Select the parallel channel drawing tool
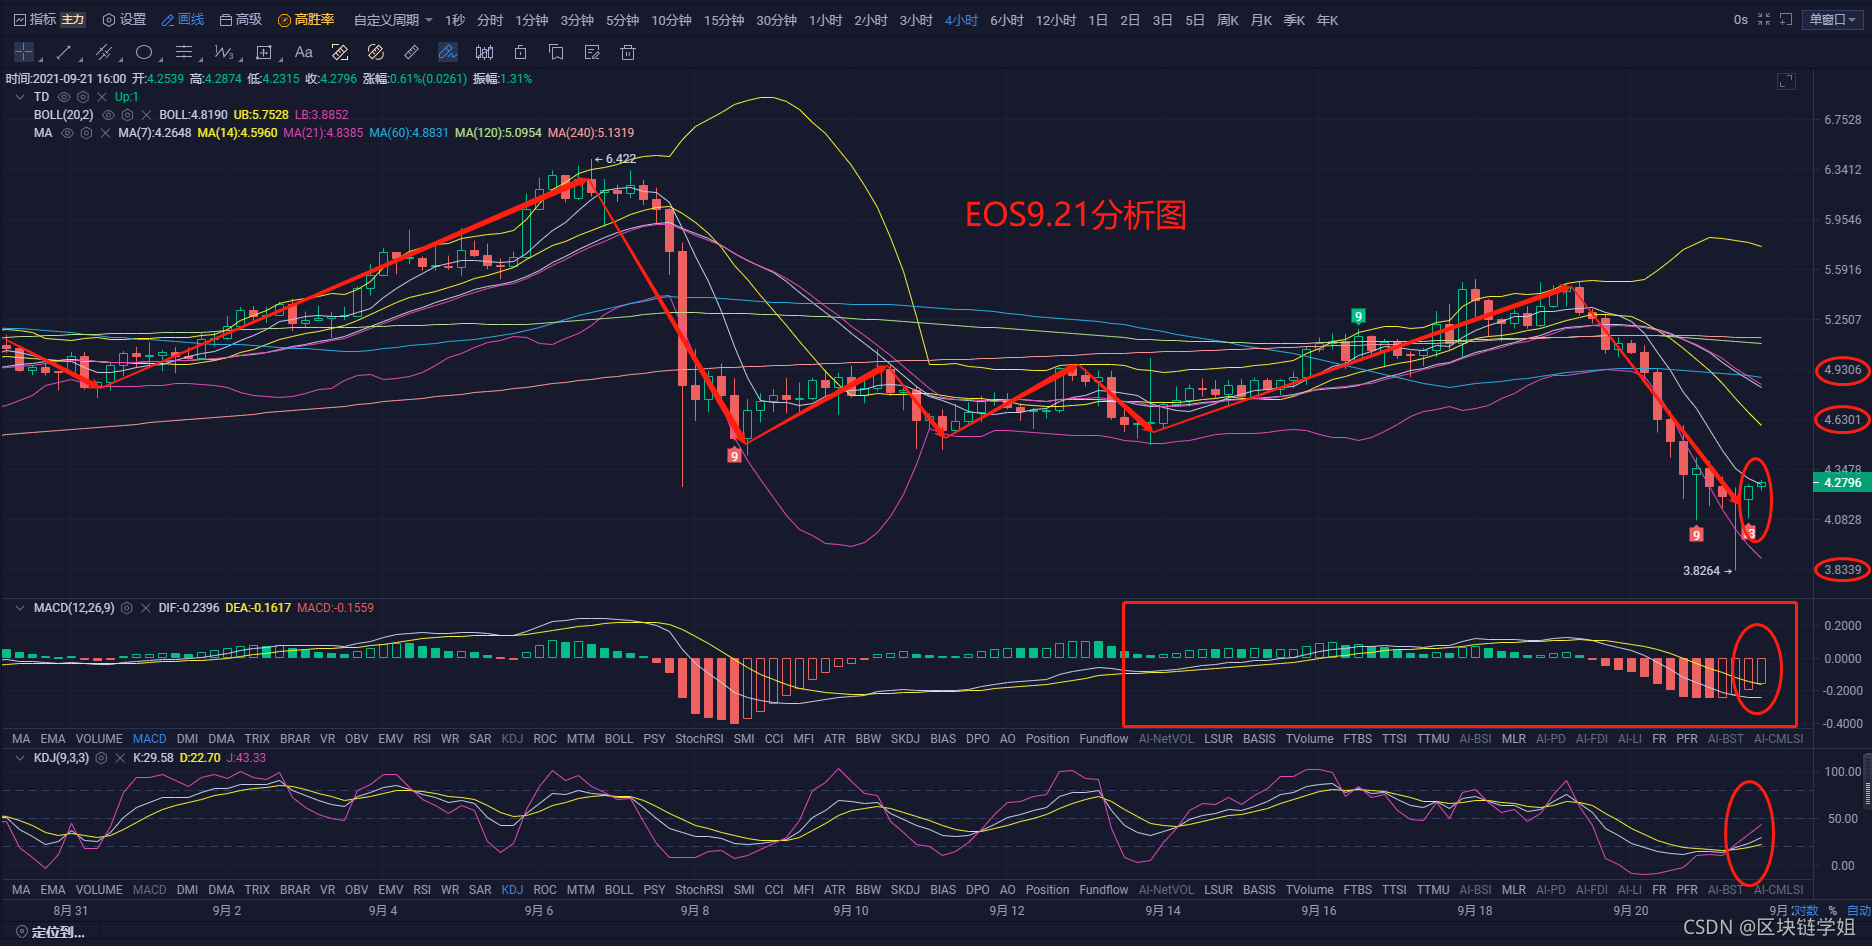 104,52
